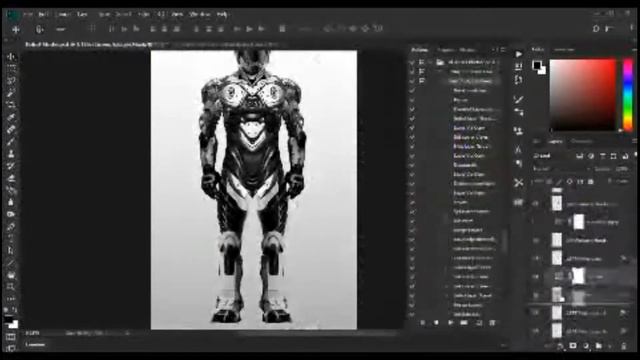
Task: Select the Eyedropper tool
Action: [x=11, y=117]
